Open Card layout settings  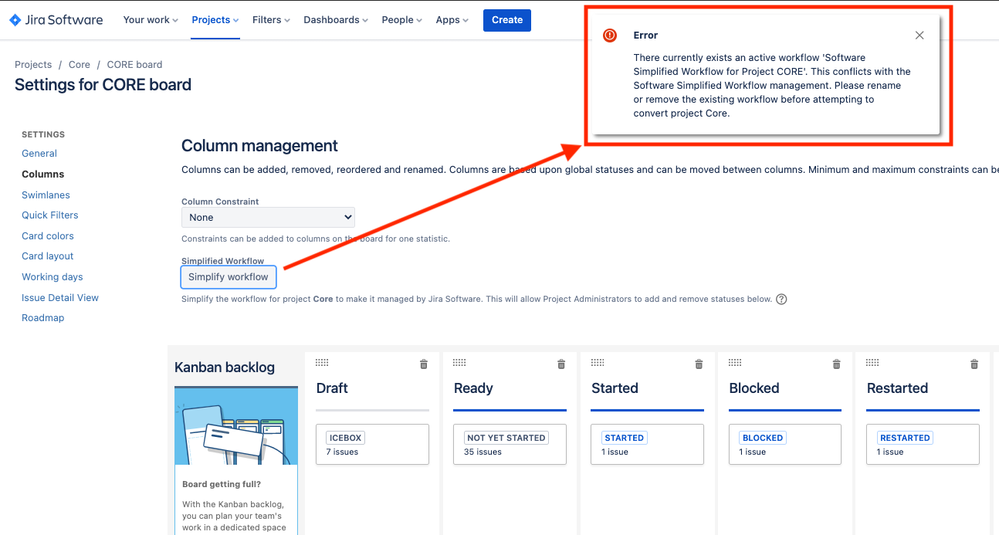coord(48,256)
